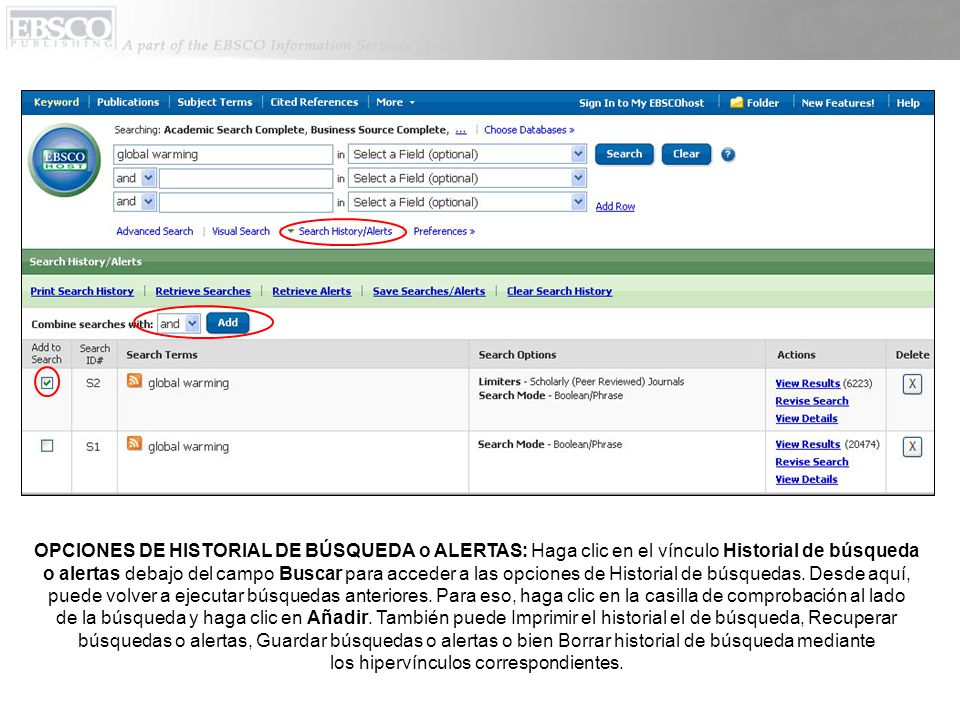Click View Details for S1

coord(806,480)
